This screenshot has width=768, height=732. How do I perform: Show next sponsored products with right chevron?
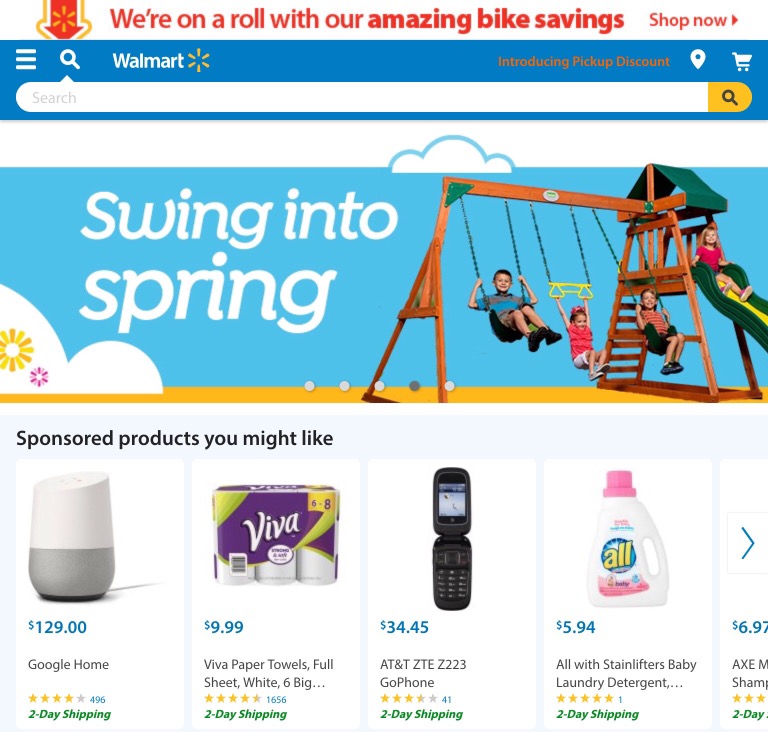[747, 543]
